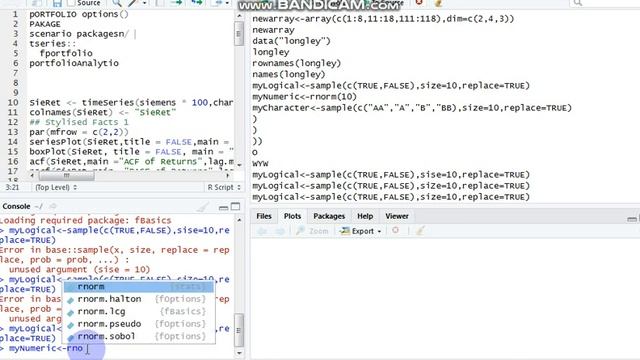Click editor line 6 portfolioAnalytio

(74, 63)
